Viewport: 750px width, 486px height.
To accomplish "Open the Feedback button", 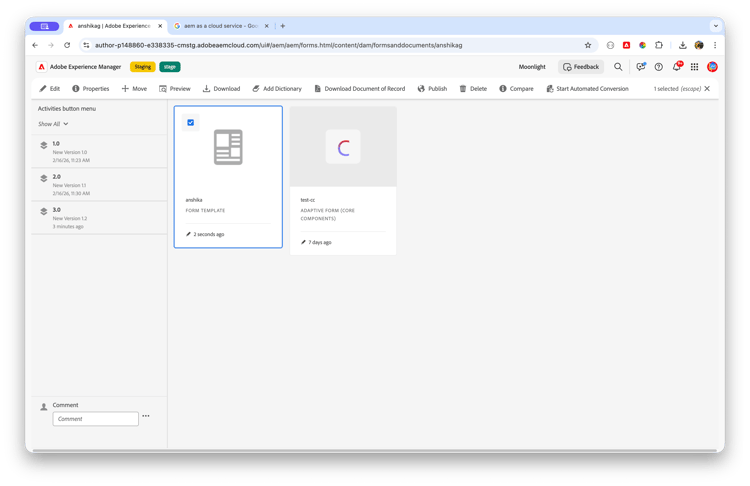I will pos(581,67).
